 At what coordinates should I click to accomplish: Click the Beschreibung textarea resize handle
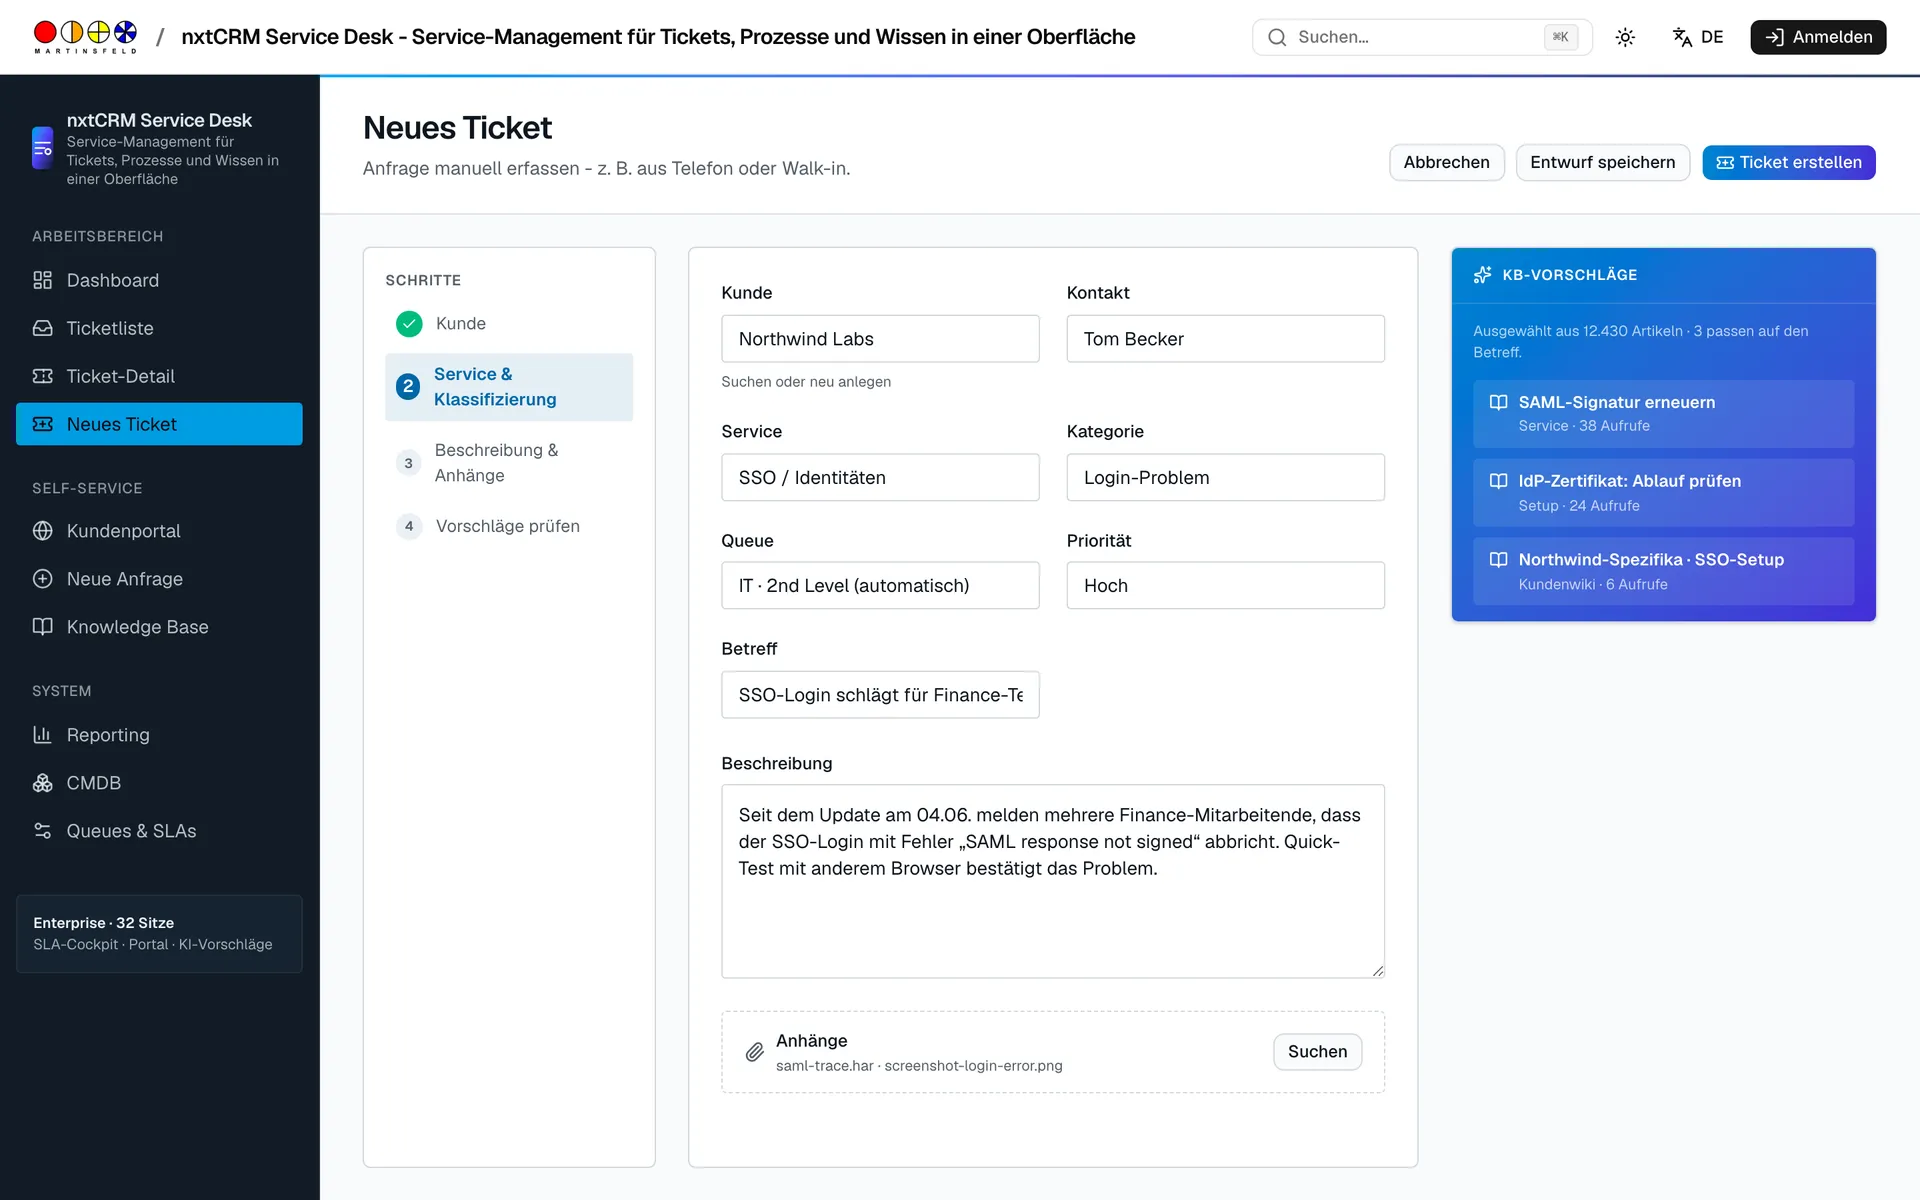coord(1377,970)
